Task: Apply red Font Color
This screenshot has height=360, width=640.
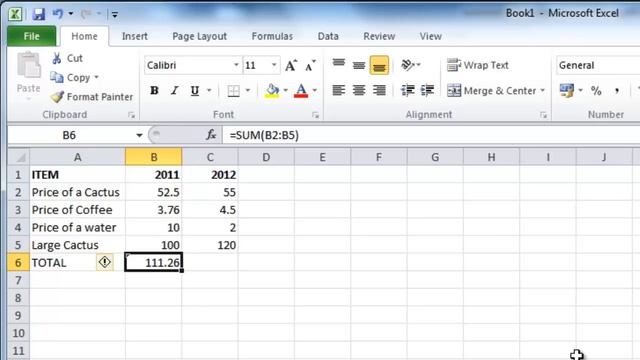Action: click(x=301, y=90)
